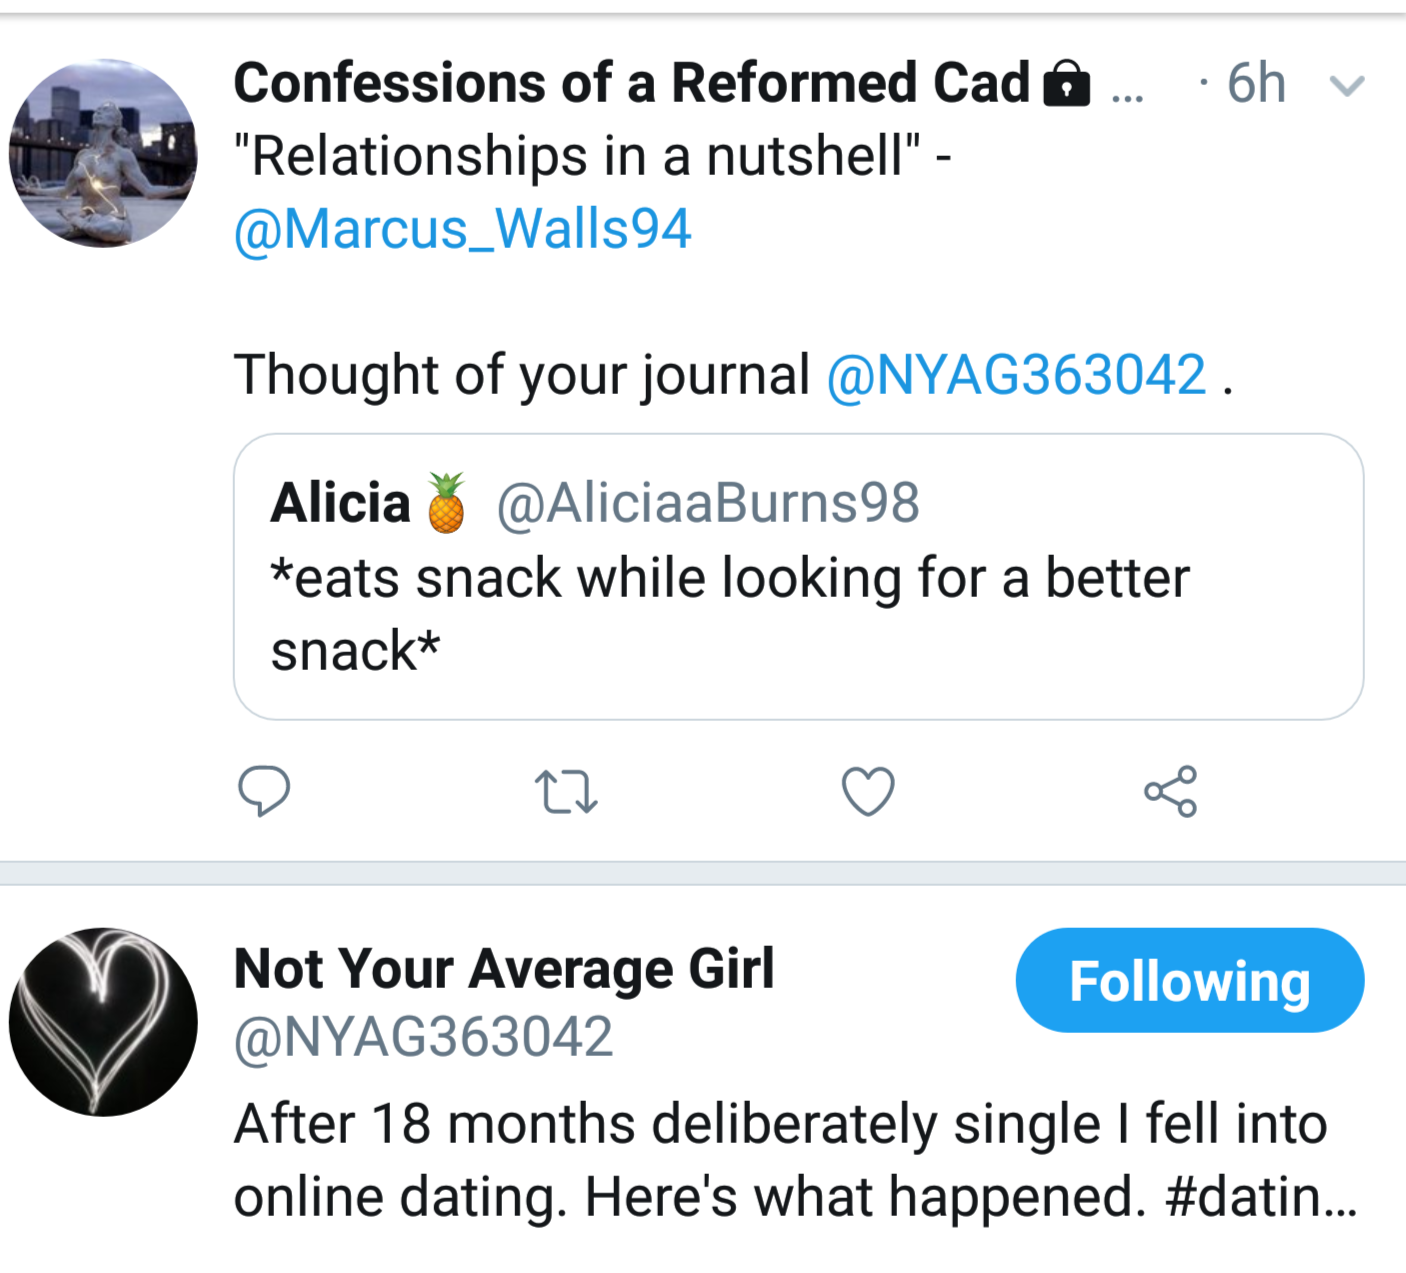
Task: Retweet the Reformed Cad tweet
Action: 566,791
